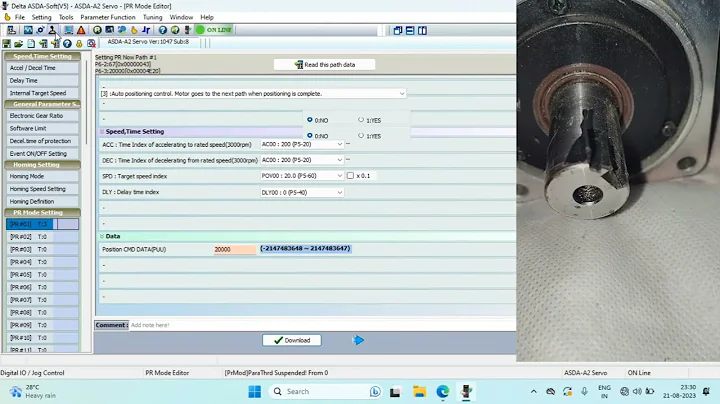Select [PR#10] T:0 path in list
The image size is (720, 404).
(x=43, y=337)
